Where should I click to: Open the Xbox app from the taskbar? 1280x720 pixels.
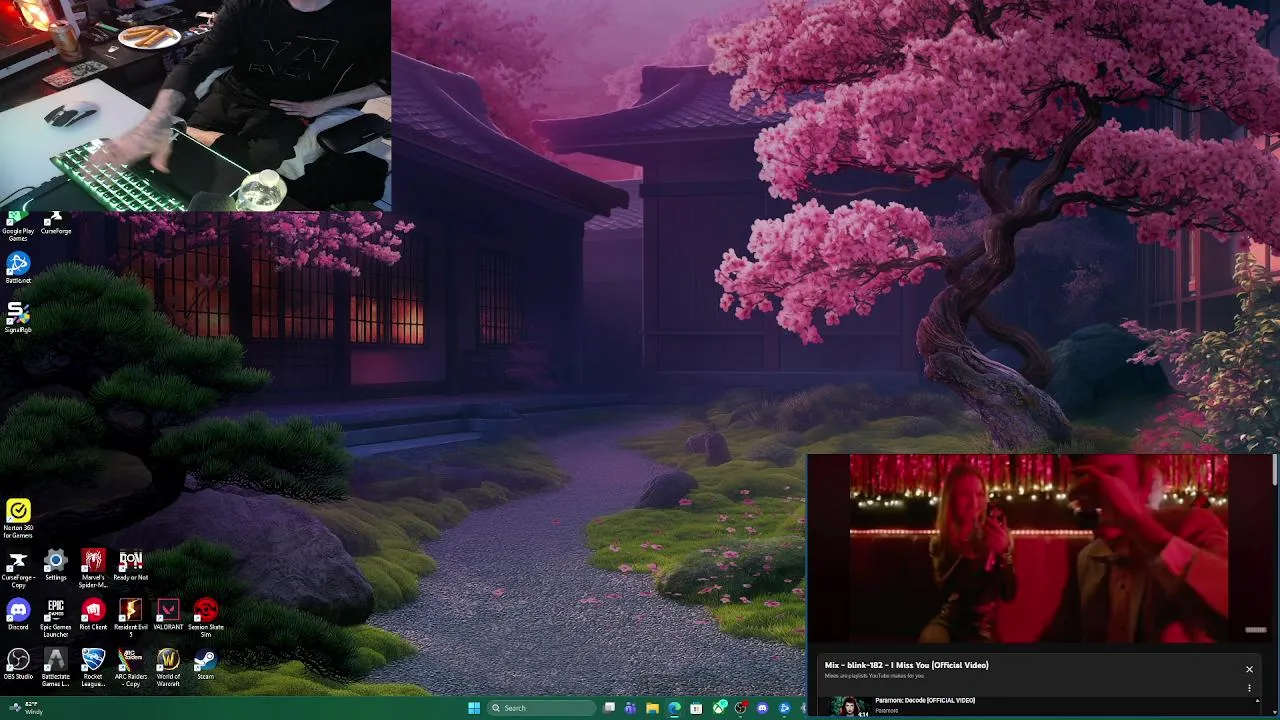[719, 708]
